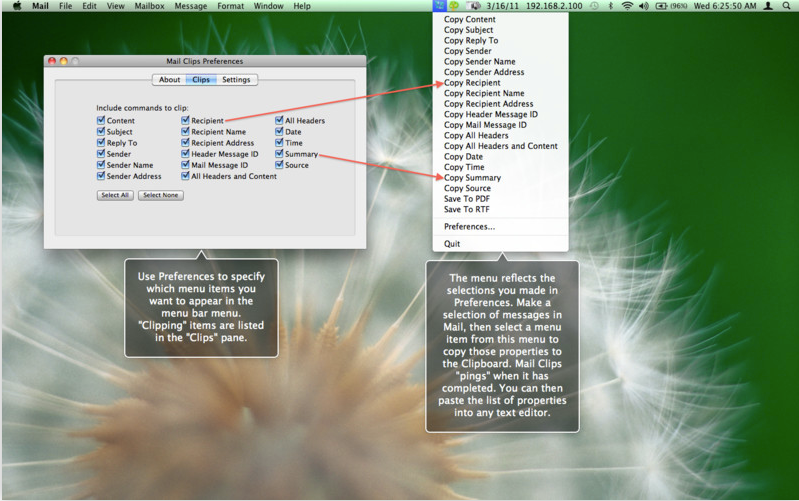The image size is (799, 501).
Task: Toggle the Recipient Name checkbox
Action: 185,131
